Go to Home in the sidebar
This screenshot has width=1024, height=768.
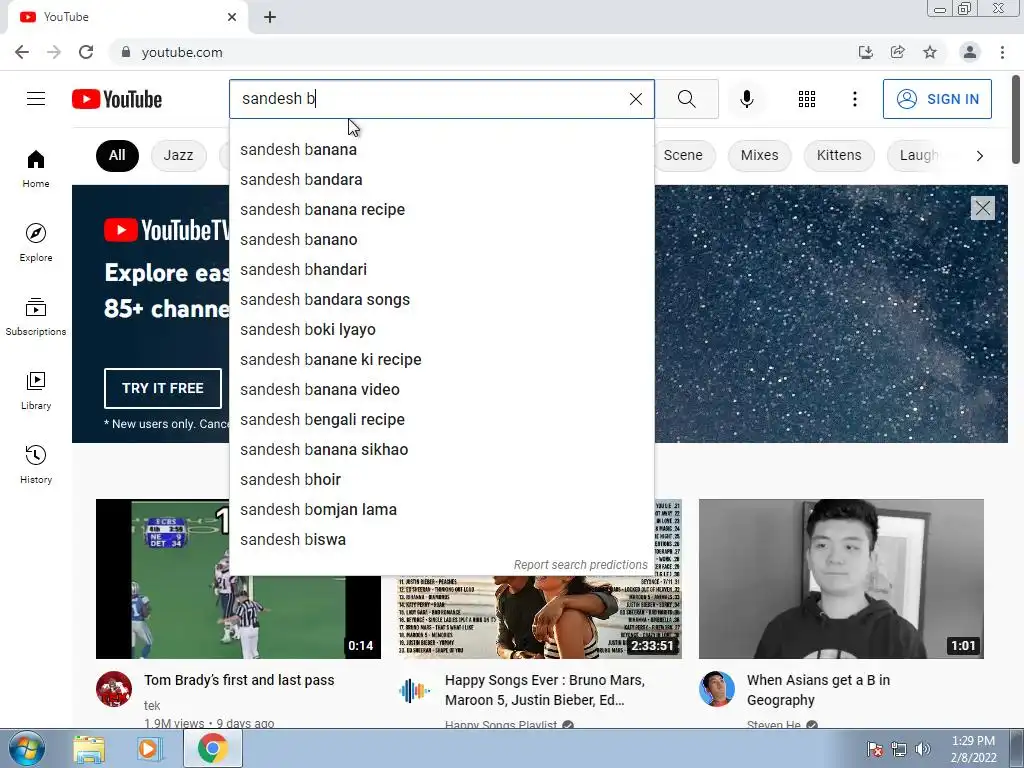(x=36, y=168)
